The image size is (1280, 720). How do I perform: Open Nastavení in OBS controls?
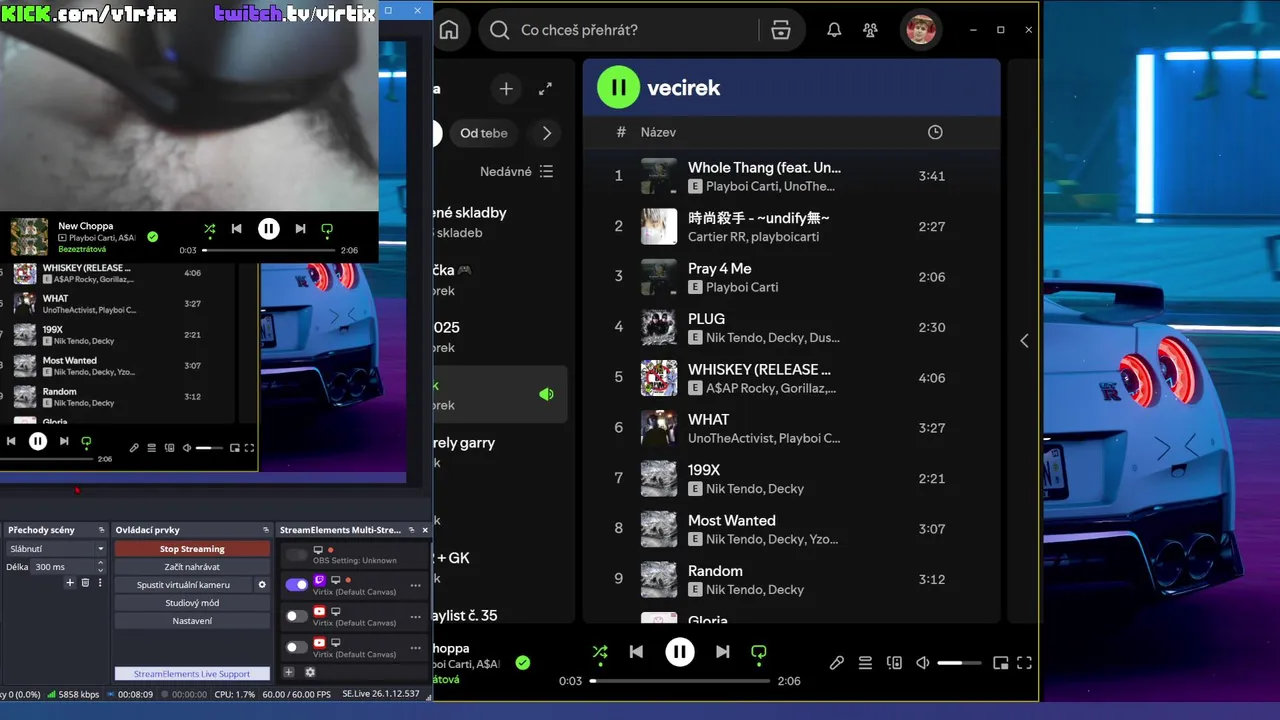coord(192,621)
